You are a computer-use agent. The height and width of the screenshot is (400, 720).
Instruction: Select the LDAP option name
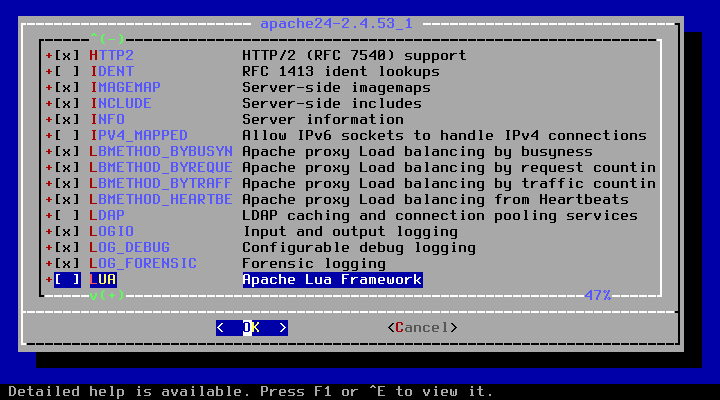pos(107,216)
